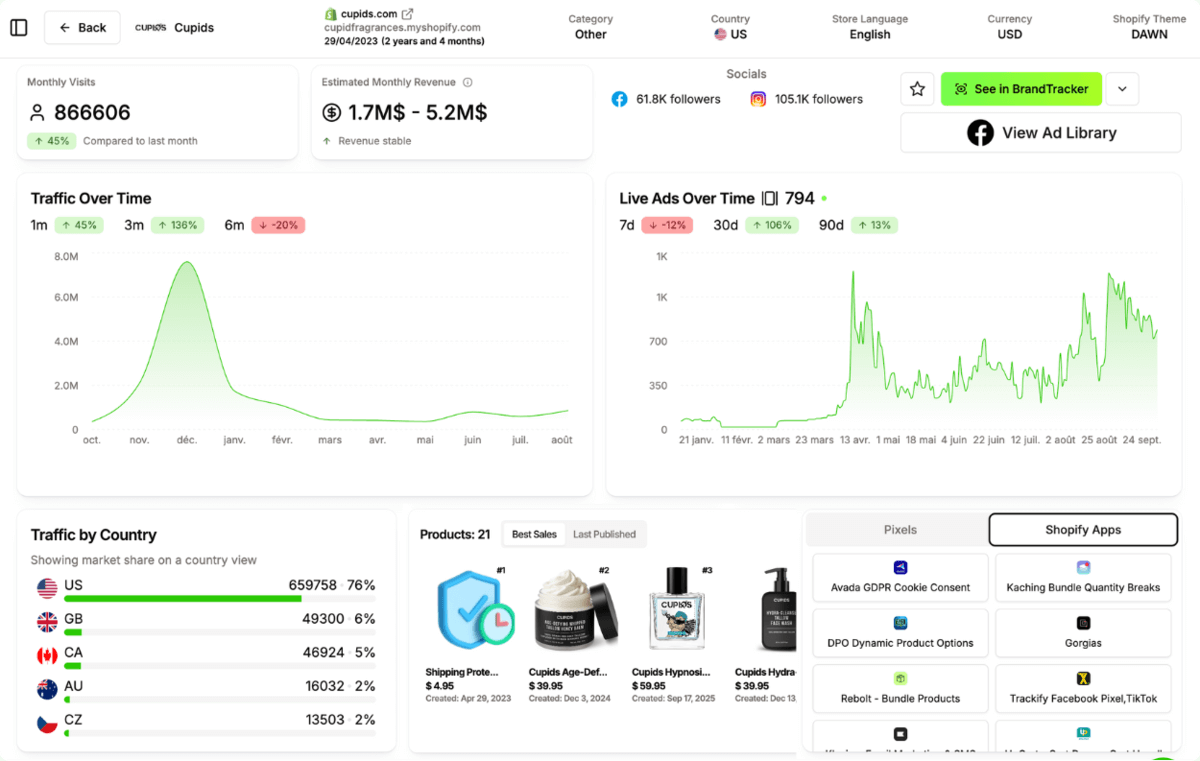Click the Avada GDPR app icon
Screen dimensions: 1200x761
coord(900,567)
